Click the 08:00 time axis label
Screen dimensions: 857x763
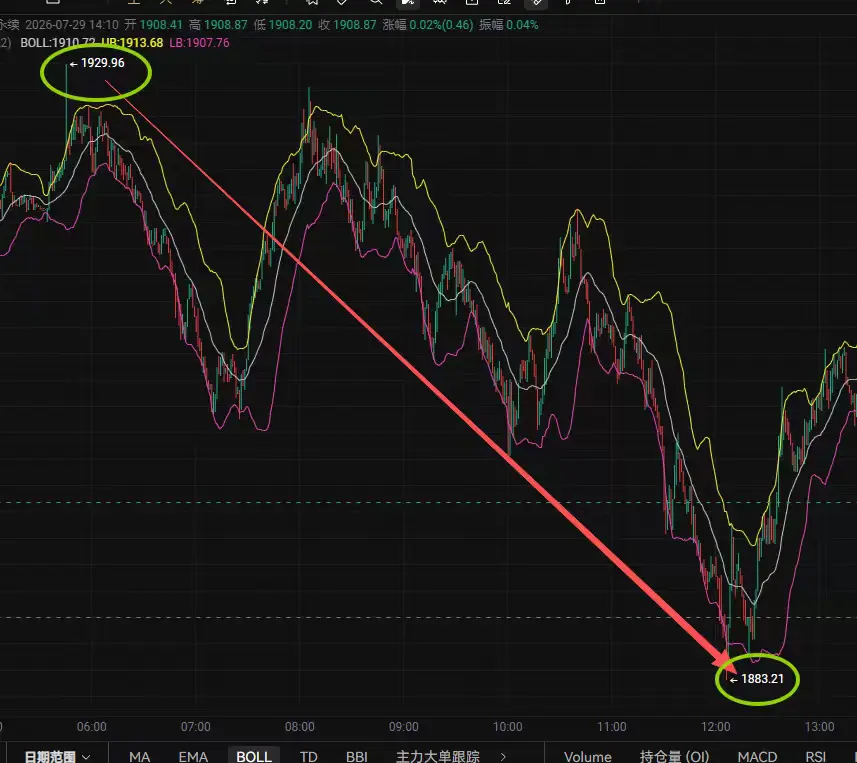click(300, 727)
